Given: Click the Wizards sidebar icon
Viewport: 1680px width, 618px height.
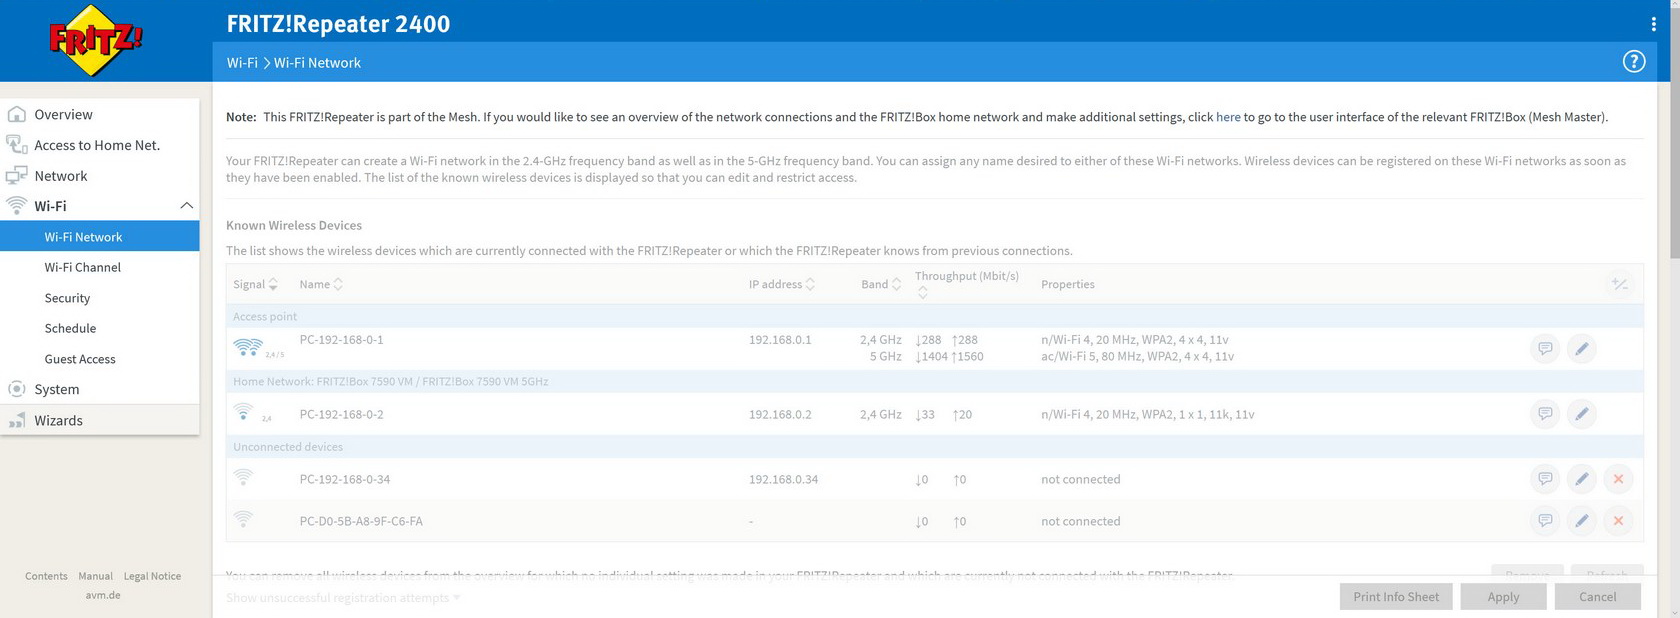Looking at the screenshot, I should pyautogui.click(x=16, y=420).
